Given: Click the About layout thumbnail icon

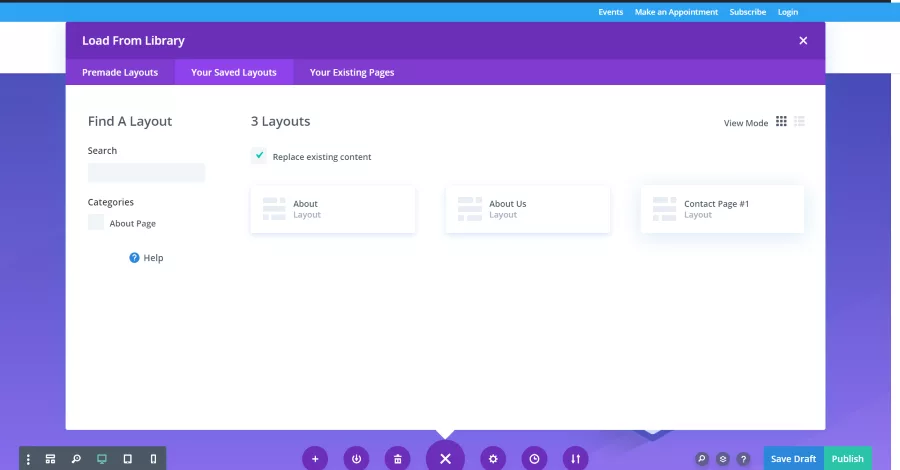Looking at the screenshot, I should [x=274, y=209].
